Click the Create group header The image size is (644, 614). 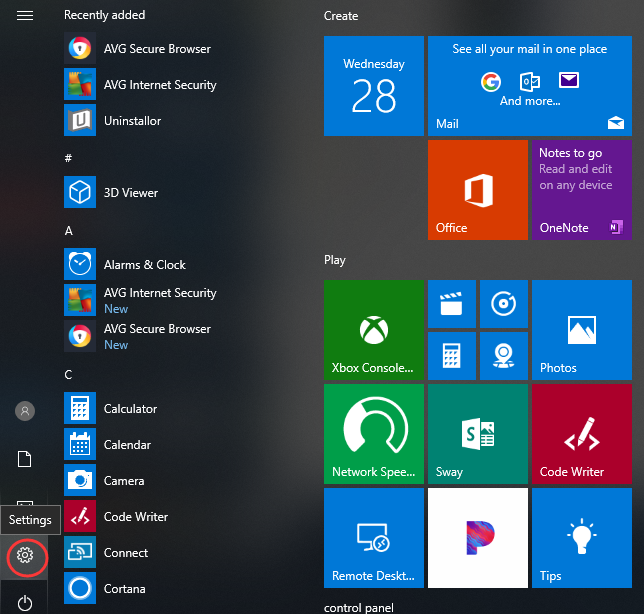(x=341, y=16)
